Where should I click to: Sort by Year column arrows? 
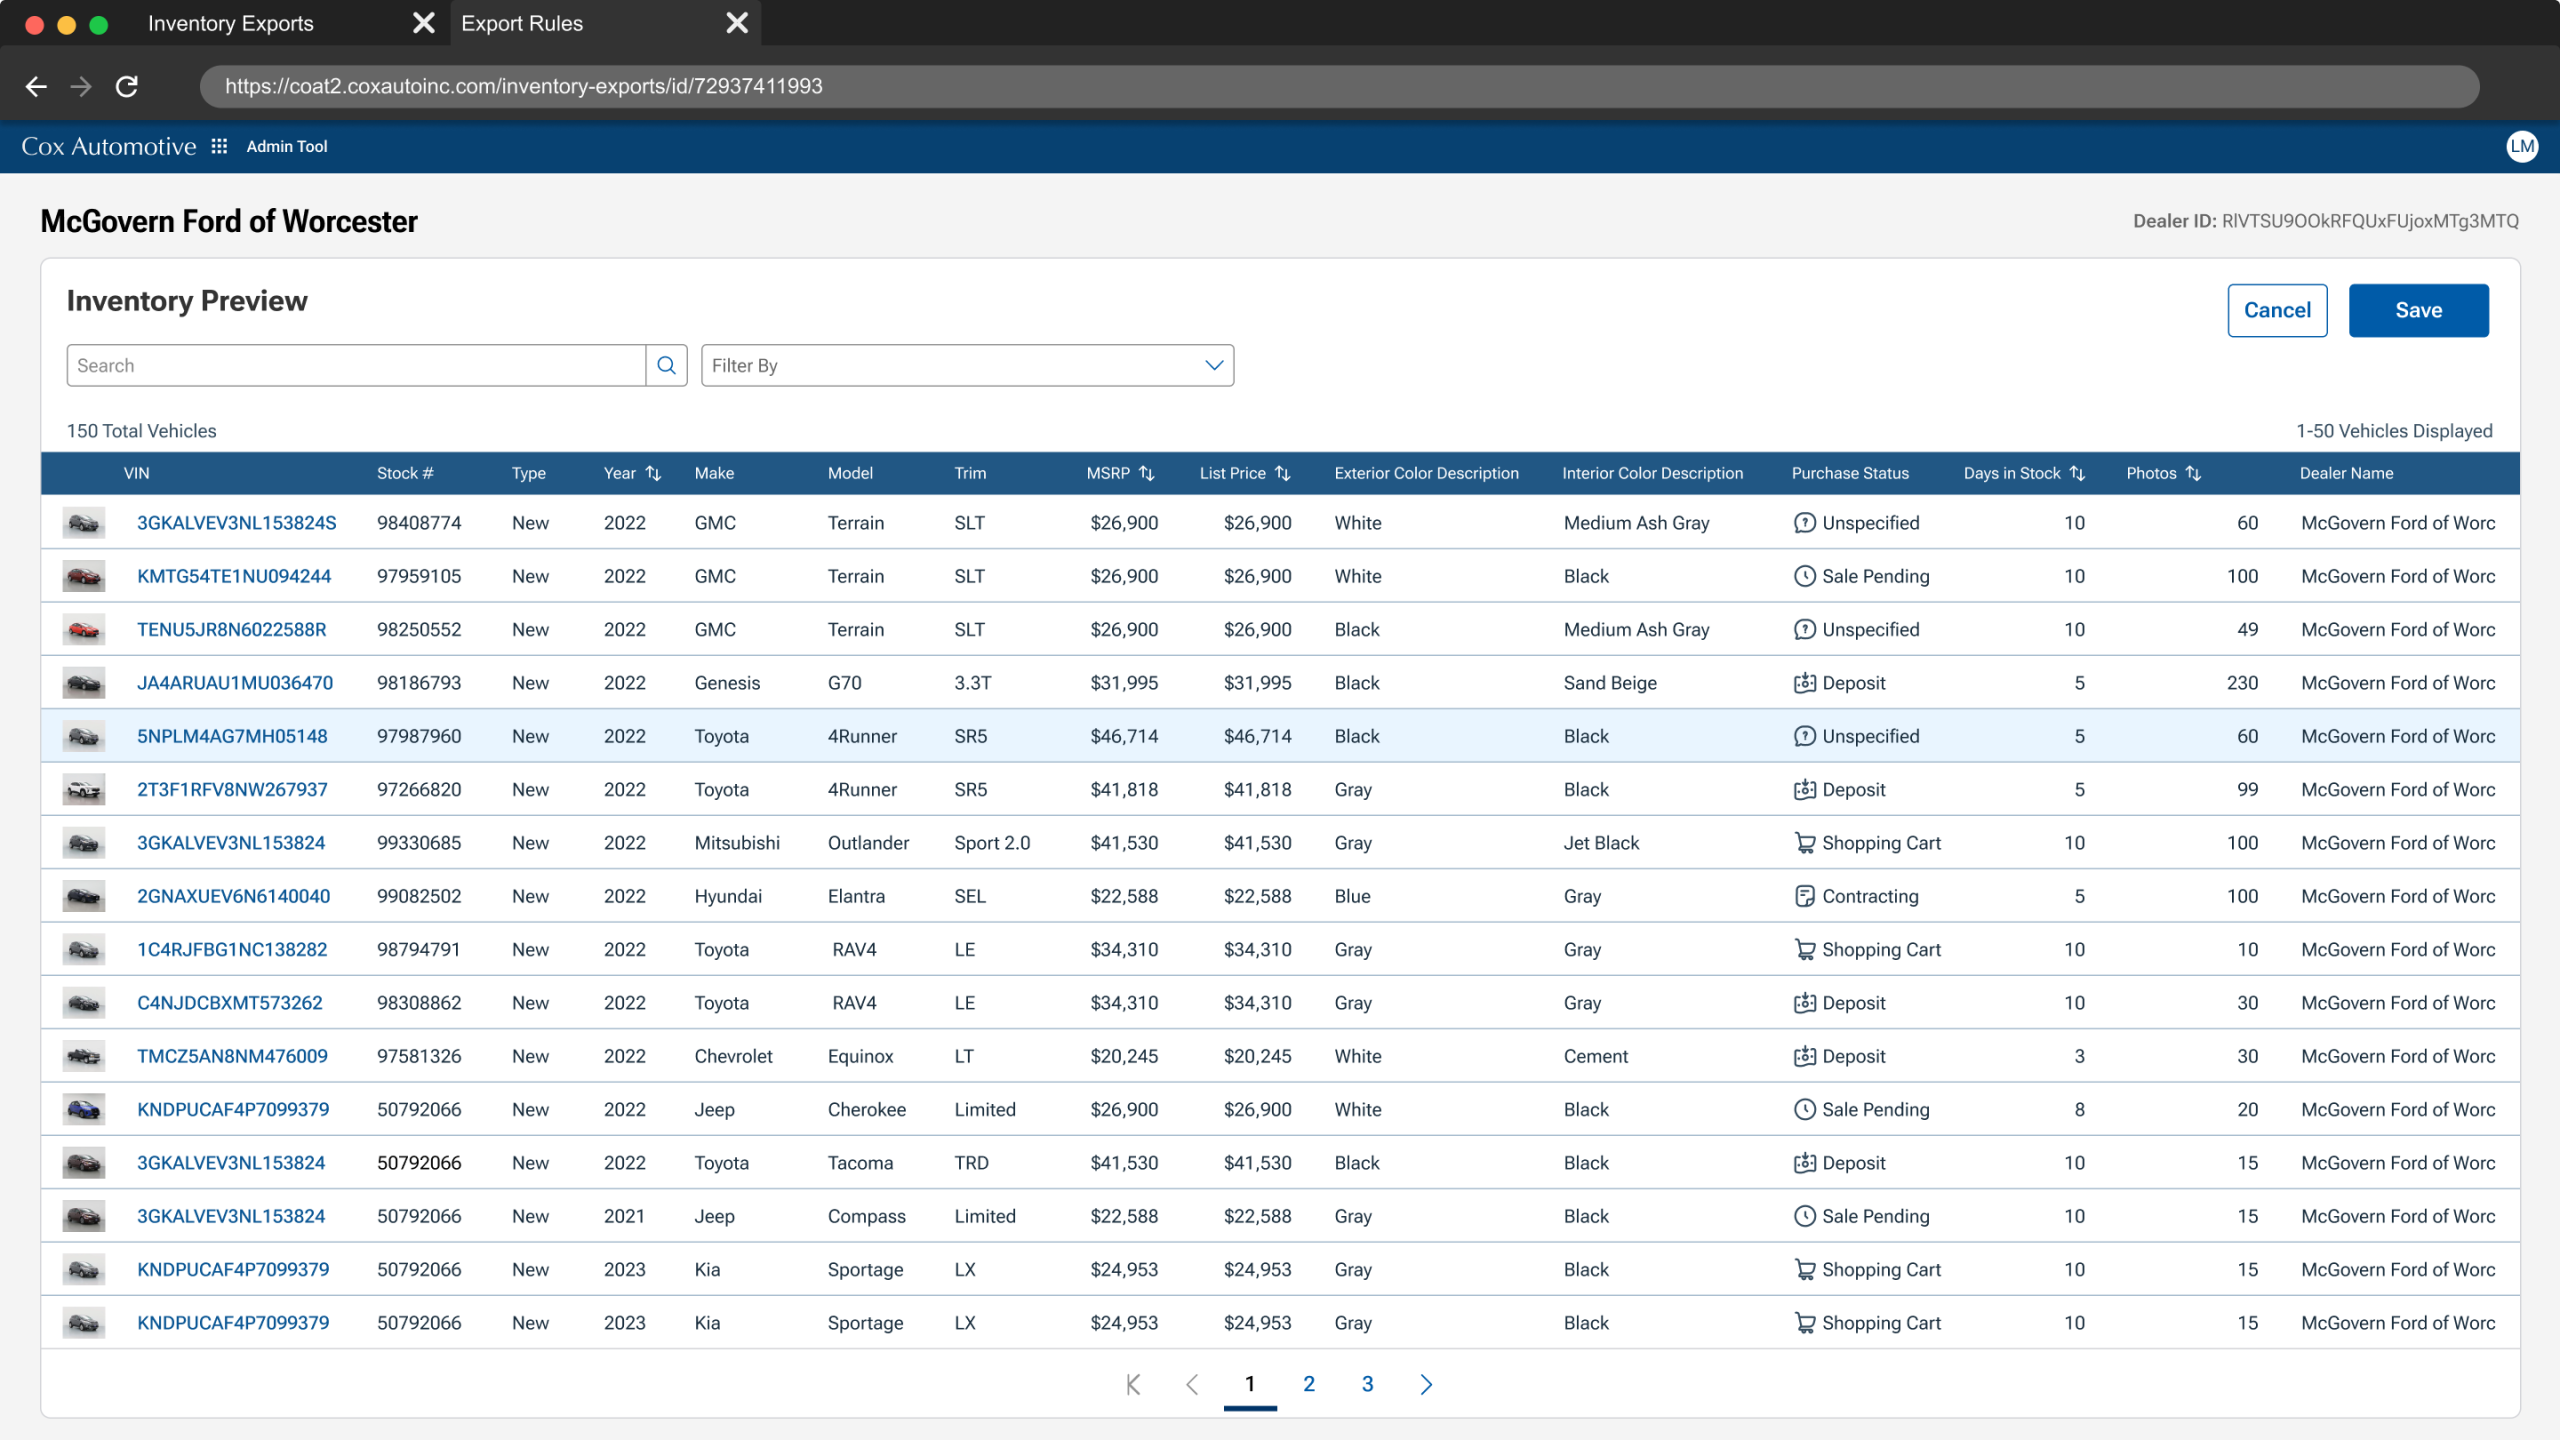pyautogui.click(x=653, y=473)
